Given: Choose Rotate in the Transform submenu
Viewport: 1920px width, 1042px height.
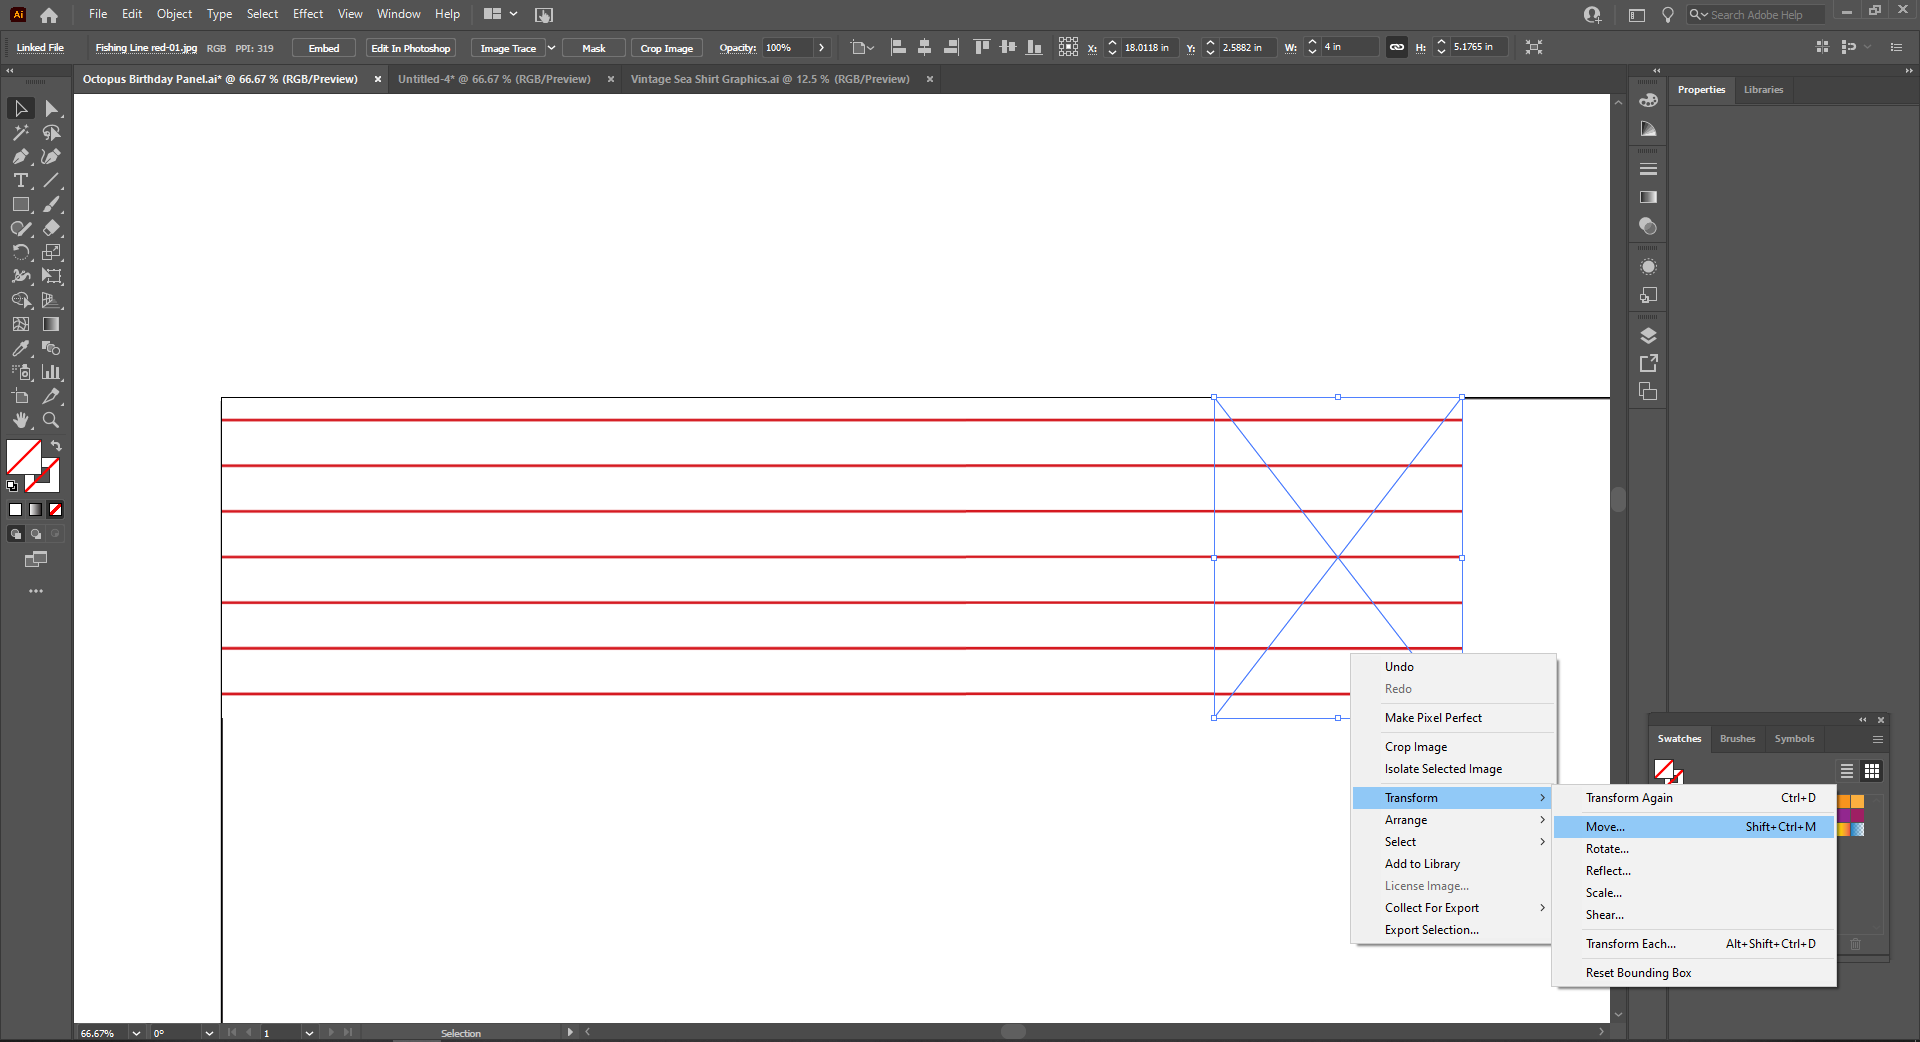Looking at the screenshot, I should (1694, 849).
